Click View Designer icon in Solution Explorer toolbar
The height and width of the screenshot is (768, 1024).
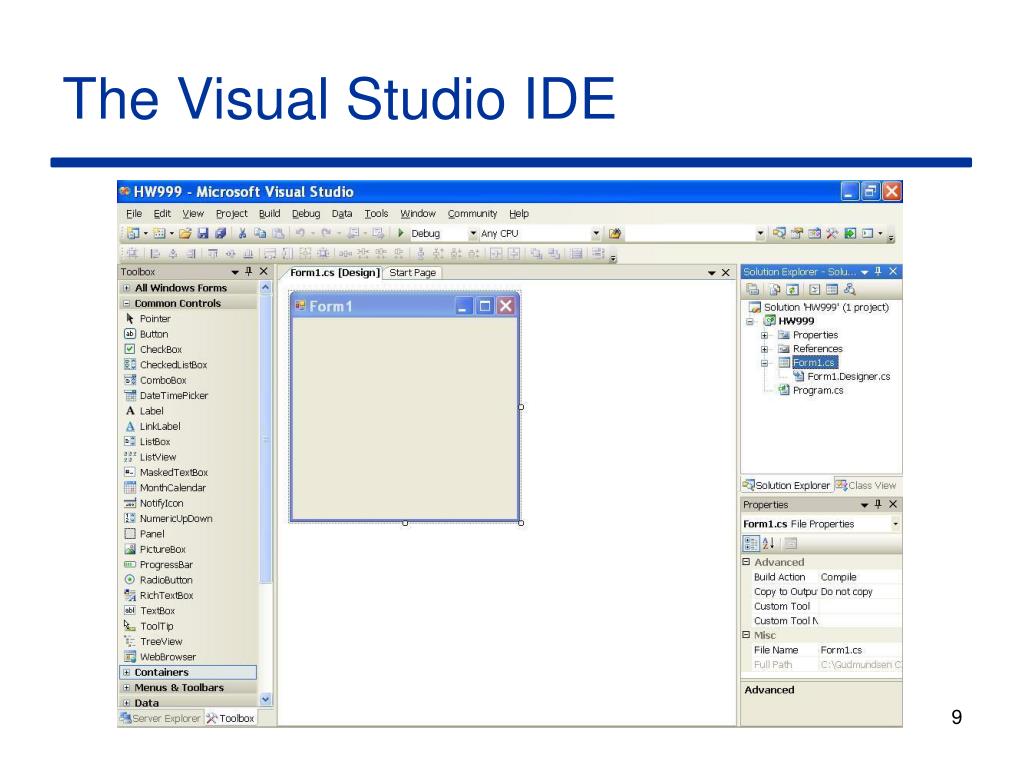[832, 289]
